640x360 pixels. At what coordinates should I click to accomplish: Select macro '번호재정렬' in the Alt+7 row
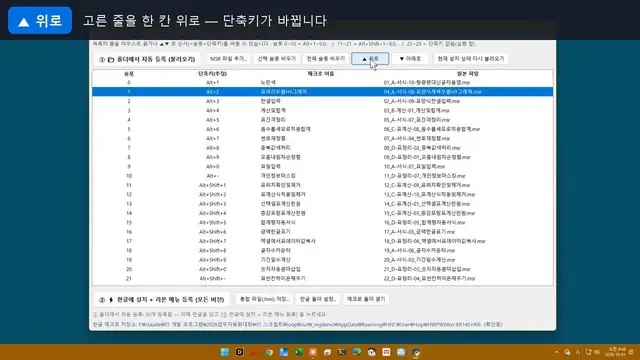pos(273,138)
